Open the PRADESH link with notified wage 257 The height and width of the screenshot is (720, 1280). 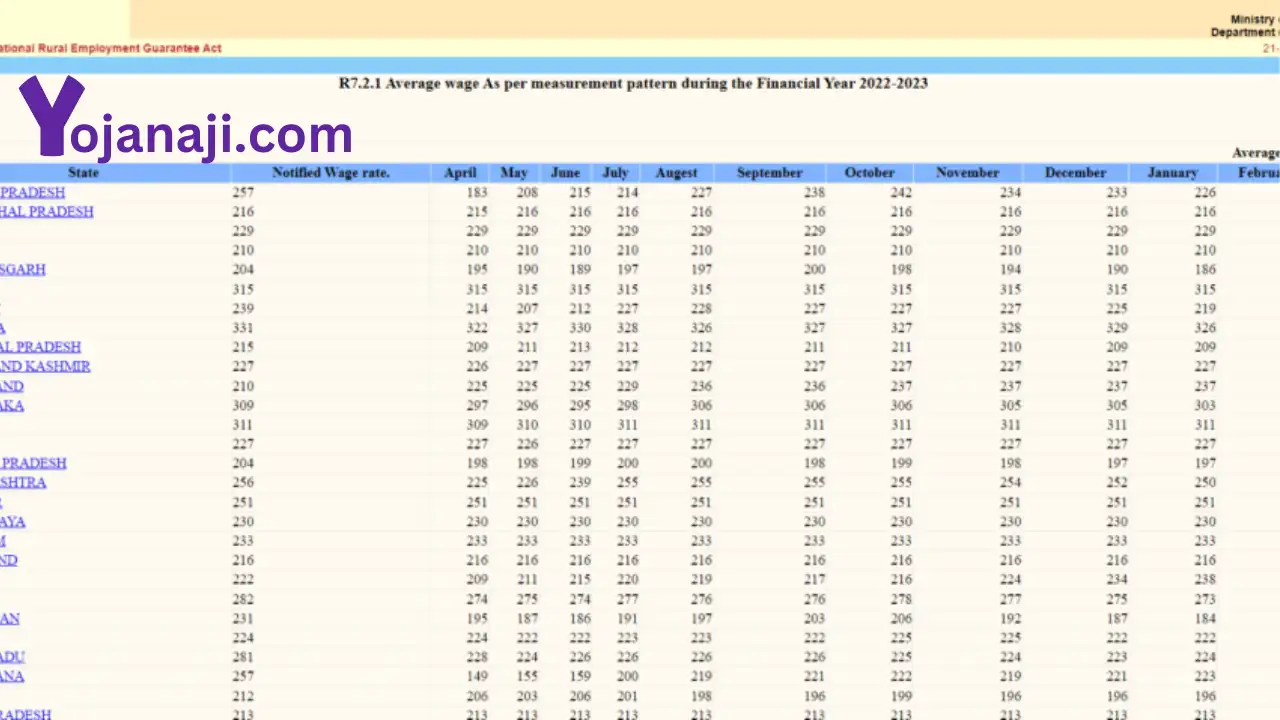[x=33, y=193]
